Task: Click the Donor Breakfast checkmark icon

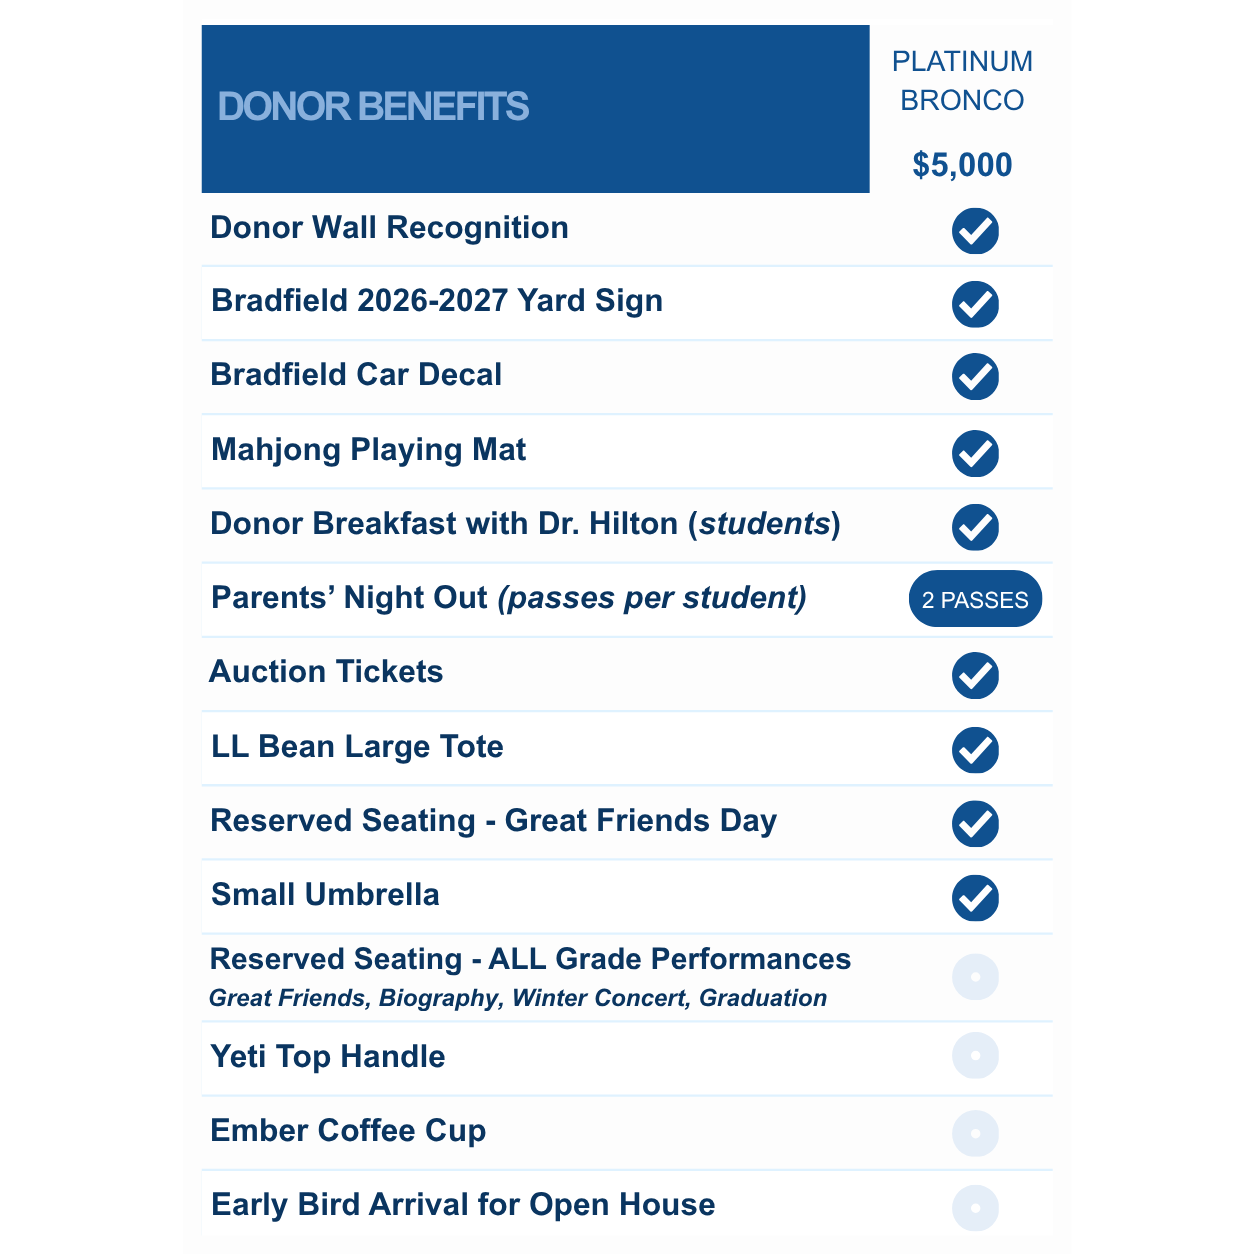Action: (975, 527)
